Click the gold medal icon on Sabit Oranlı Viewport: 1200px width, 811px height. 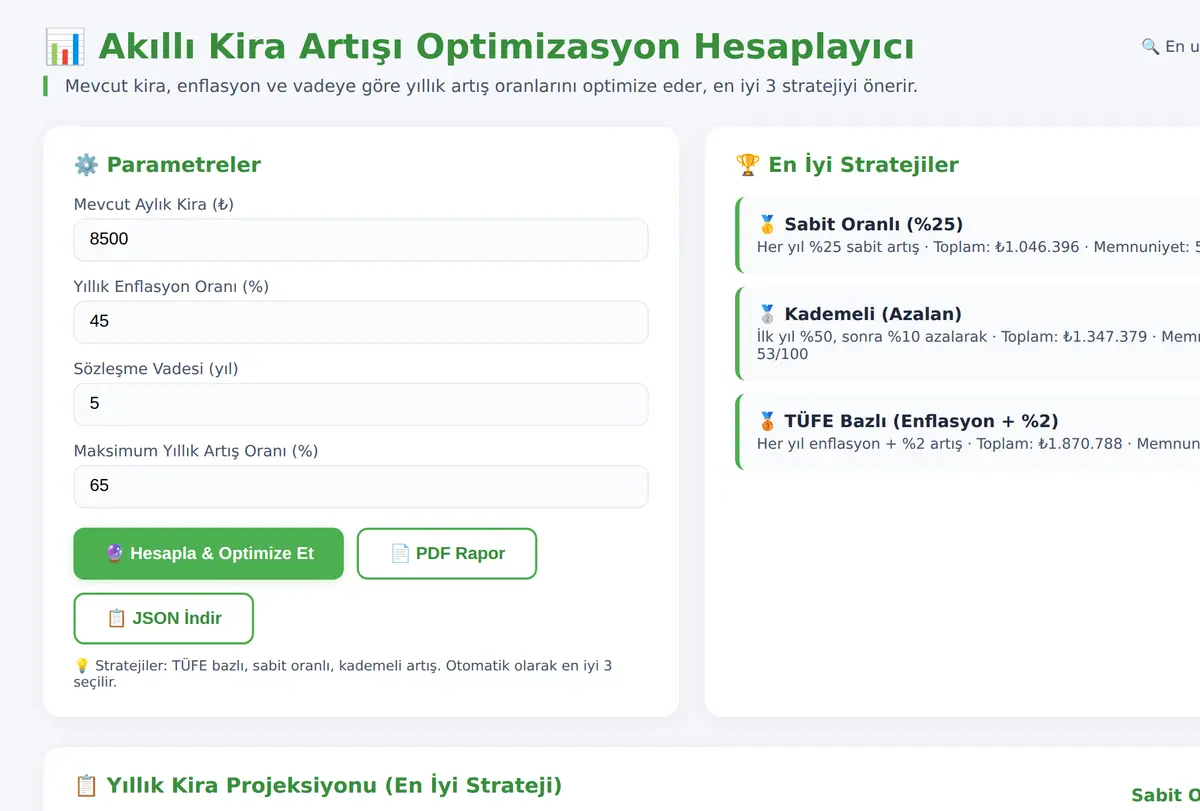(x=768, y=224)
